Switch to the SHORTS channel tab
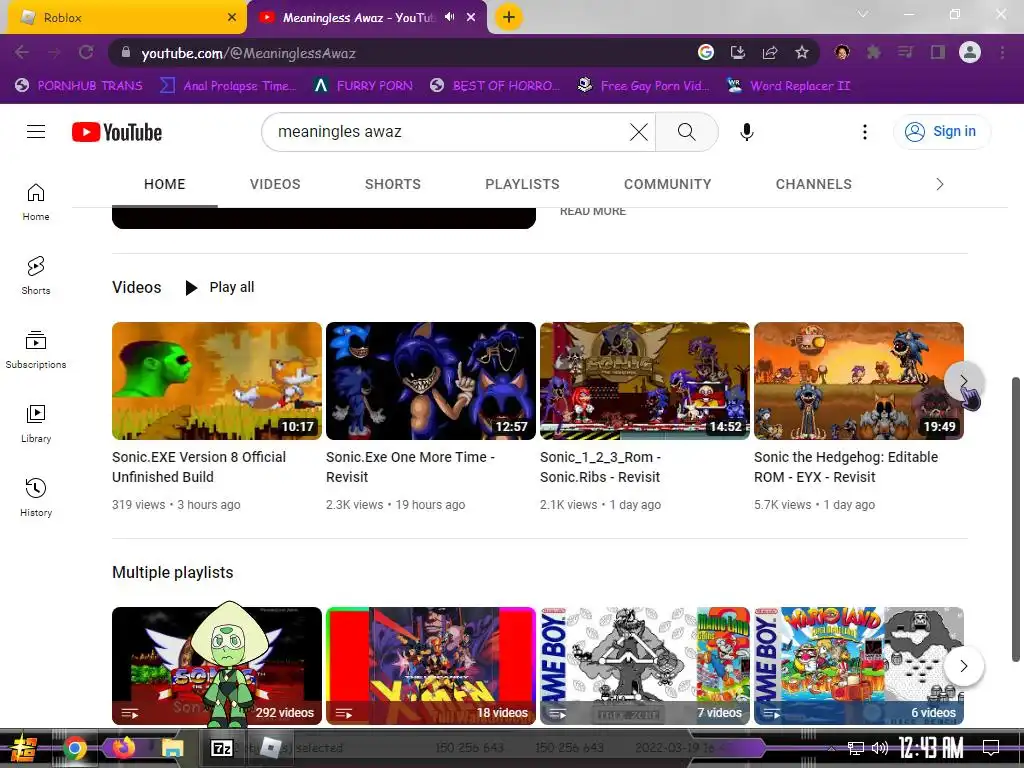This screenshot has height=768, width=1024. (x=392, y=184)
